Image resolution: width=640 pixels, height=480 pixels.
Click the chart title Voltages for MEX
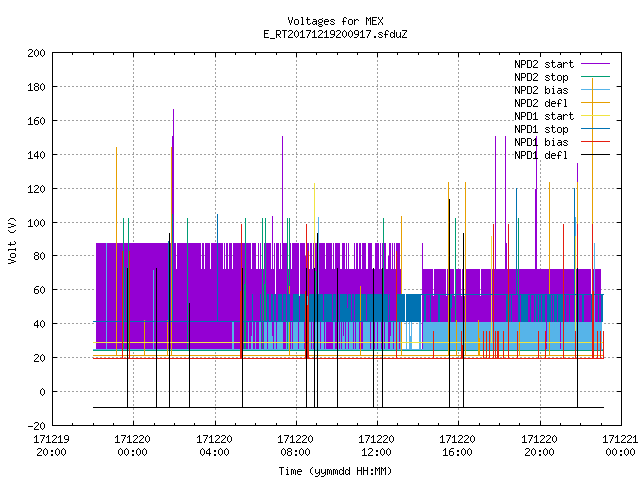click(335, 21)
